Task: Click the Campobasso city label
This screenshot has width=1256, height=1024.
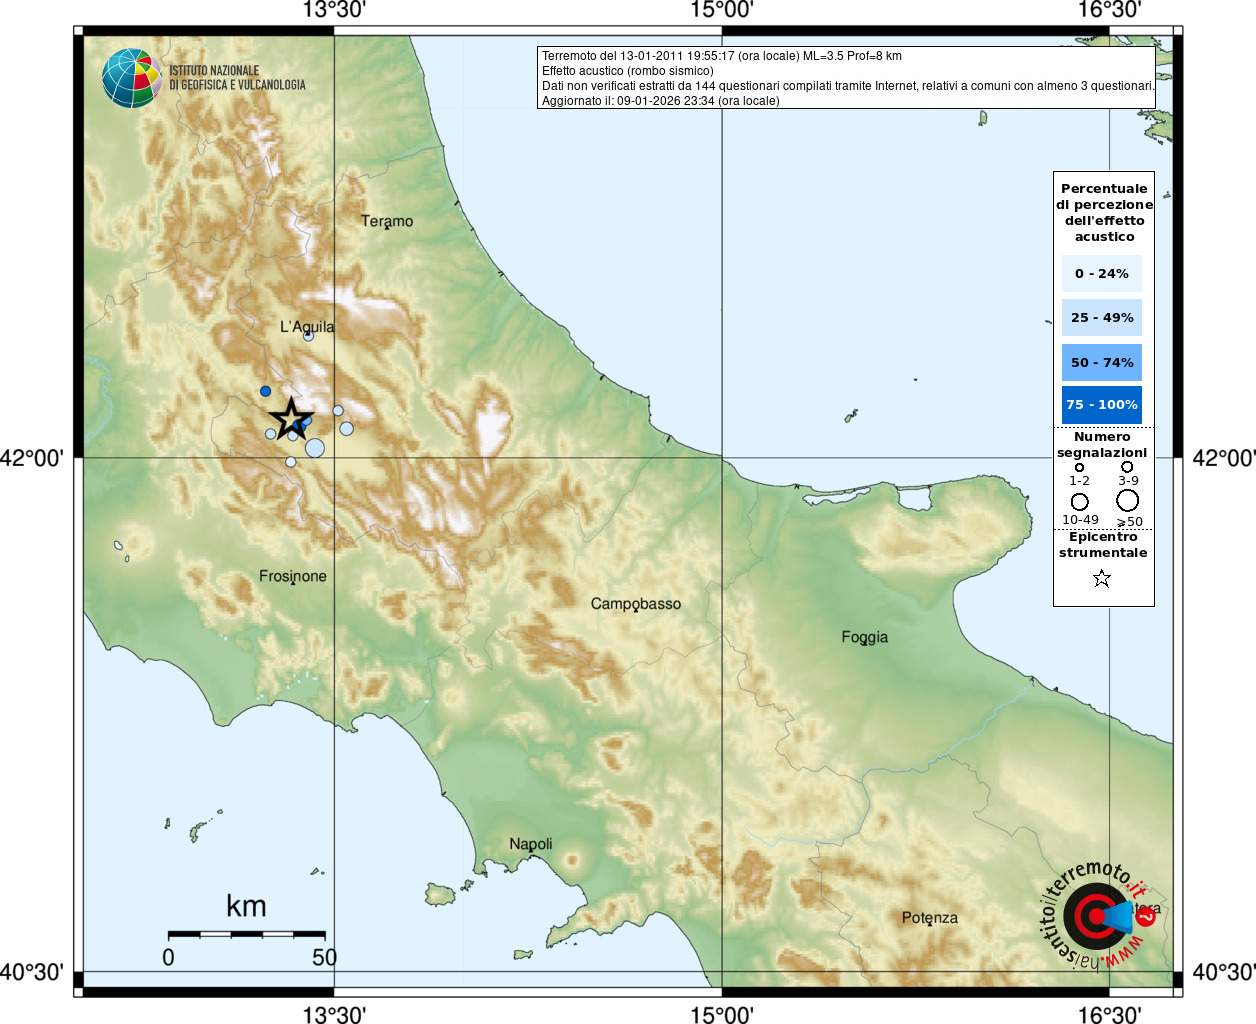Action: pyautogui.click(x=636, y=604)
